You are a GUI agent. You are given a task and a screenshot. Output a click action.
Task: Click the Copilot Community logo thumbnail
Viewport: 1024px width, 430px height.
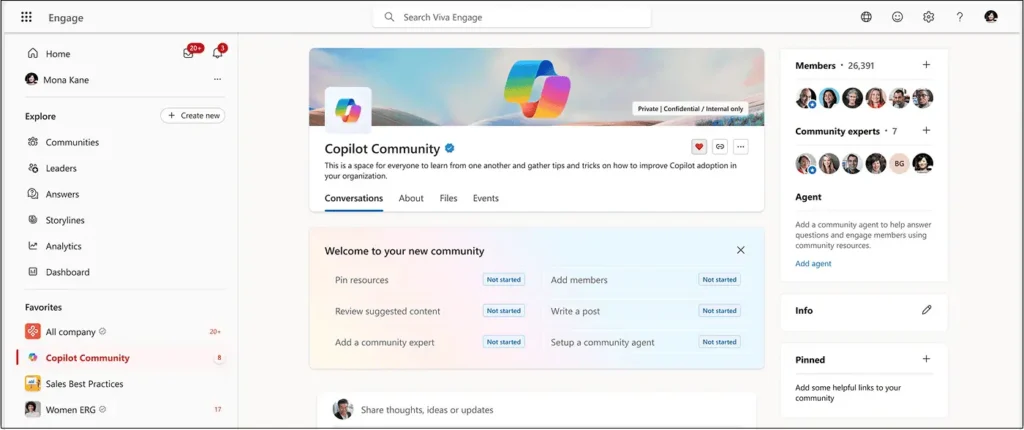point(348,110)
